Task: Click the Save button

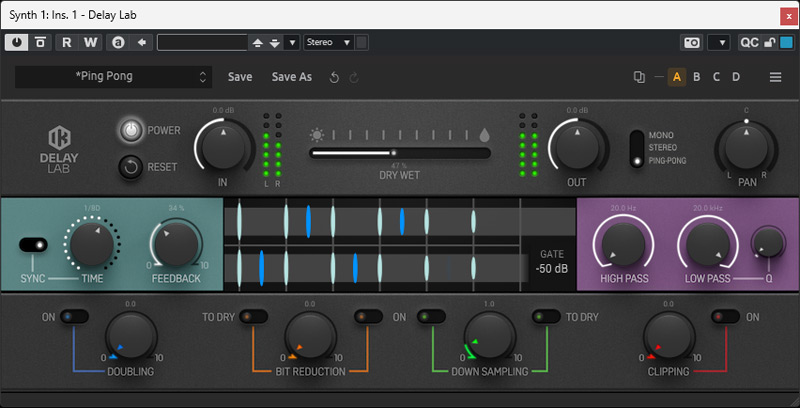Action: point(240,77)
